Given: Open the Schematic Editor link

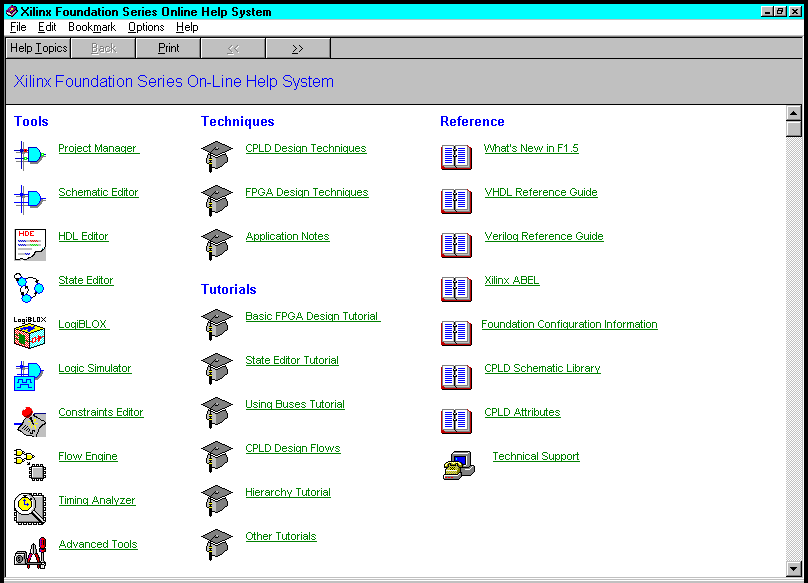Looking at the screenshot, I should [x=98, y=192].
